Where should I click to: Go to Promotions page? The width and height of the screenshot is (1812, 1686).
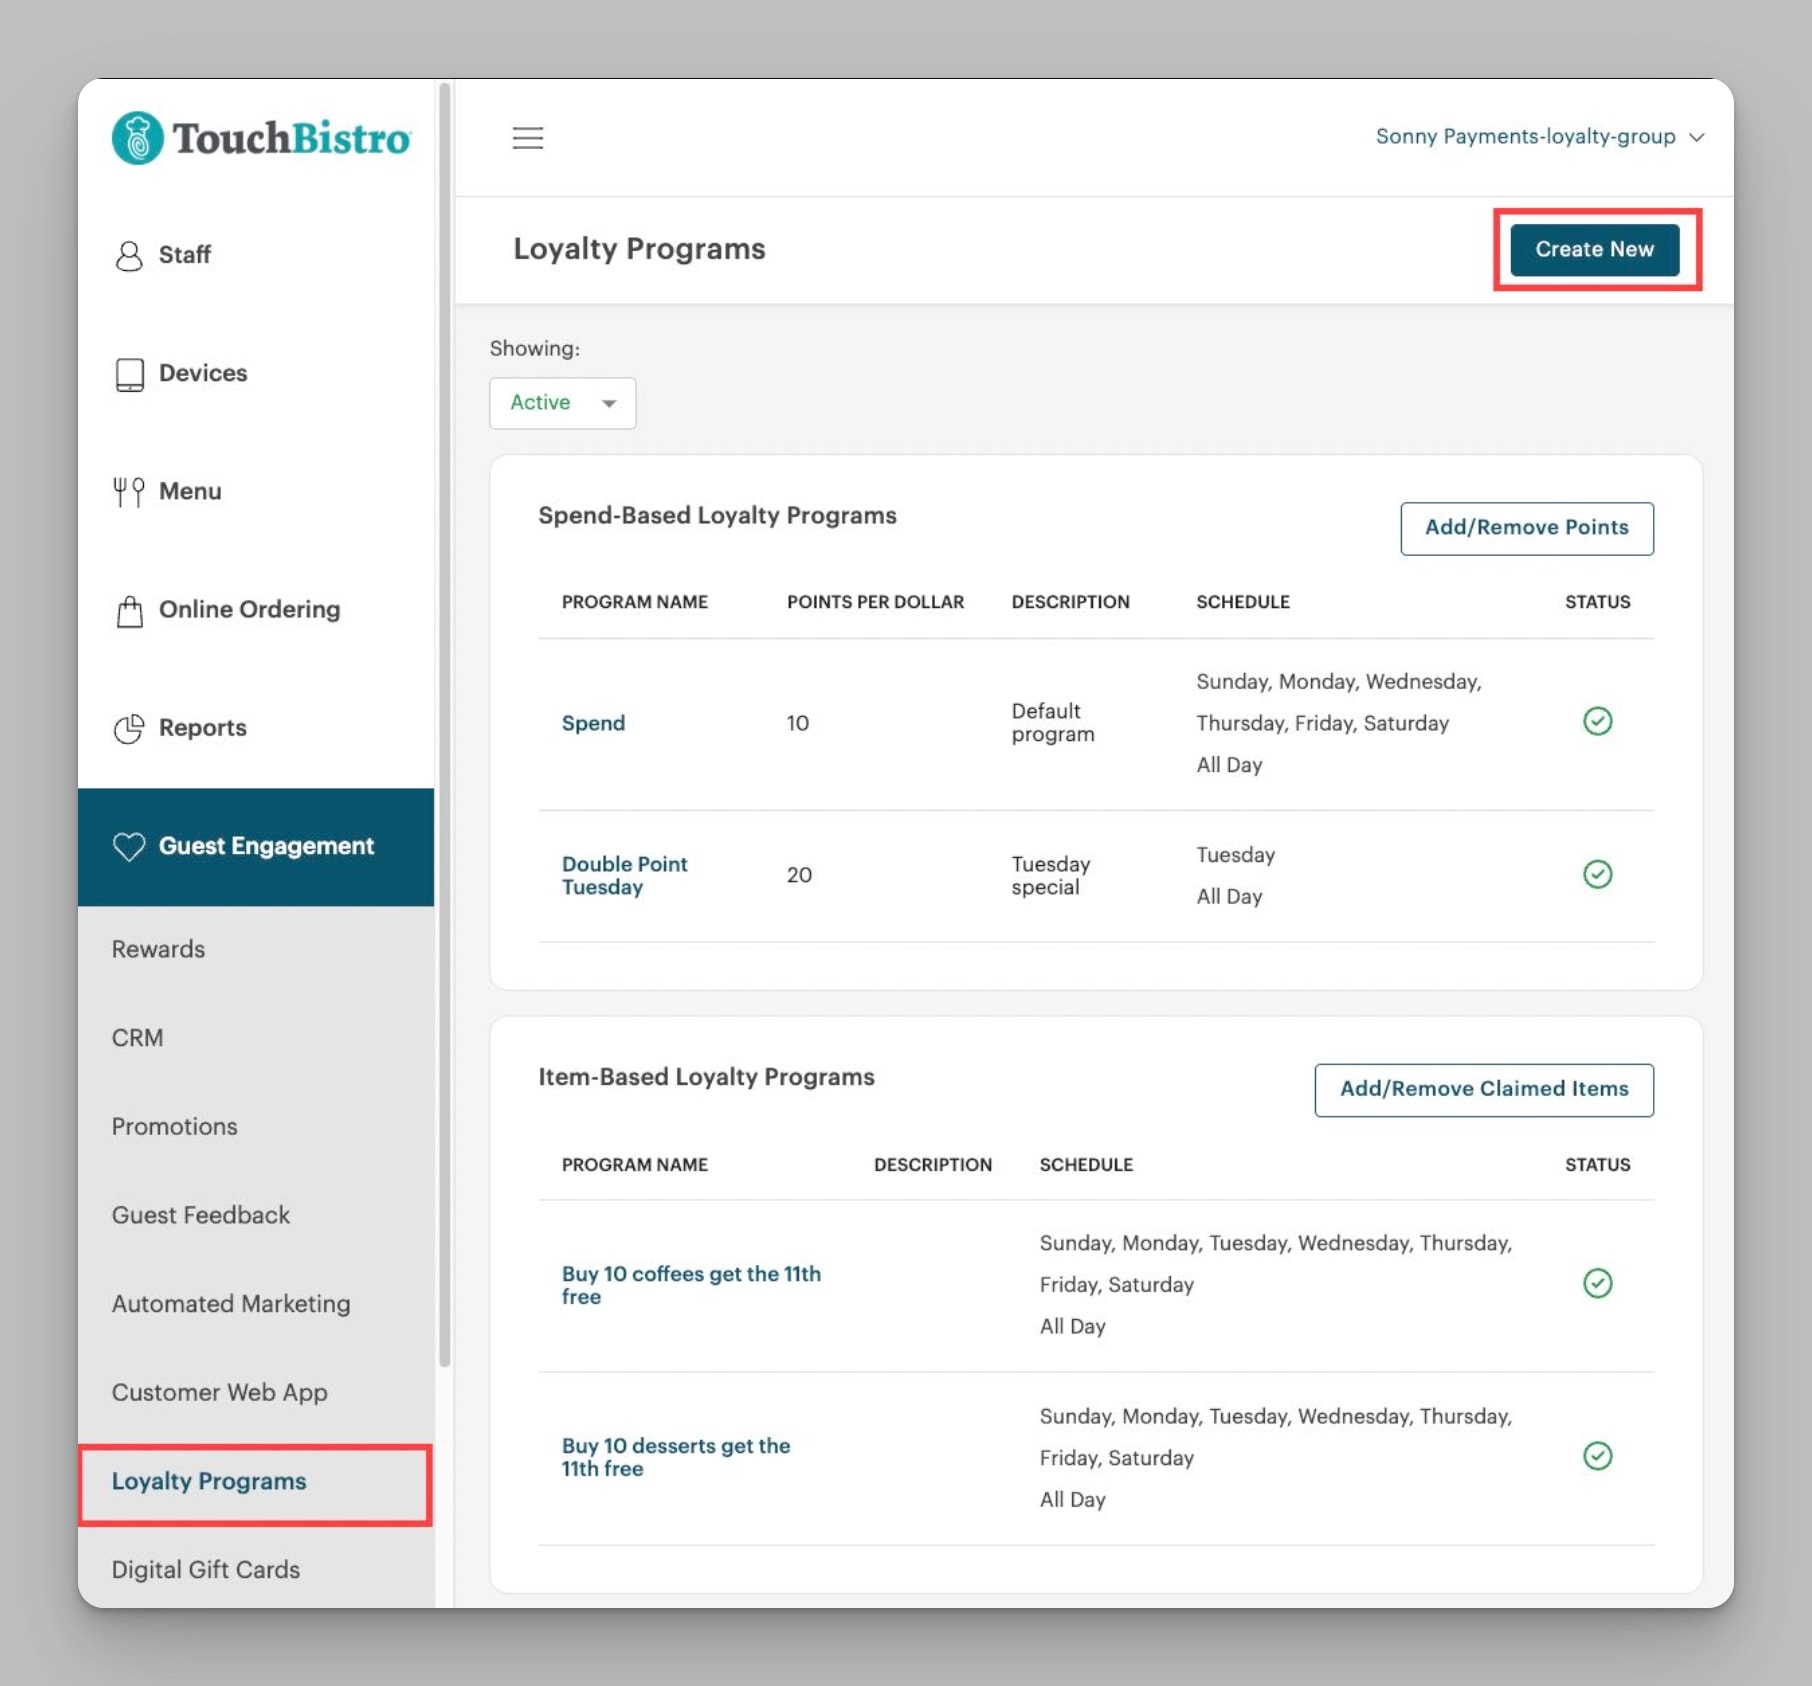pyautogui.click(x=256, y=1127)
